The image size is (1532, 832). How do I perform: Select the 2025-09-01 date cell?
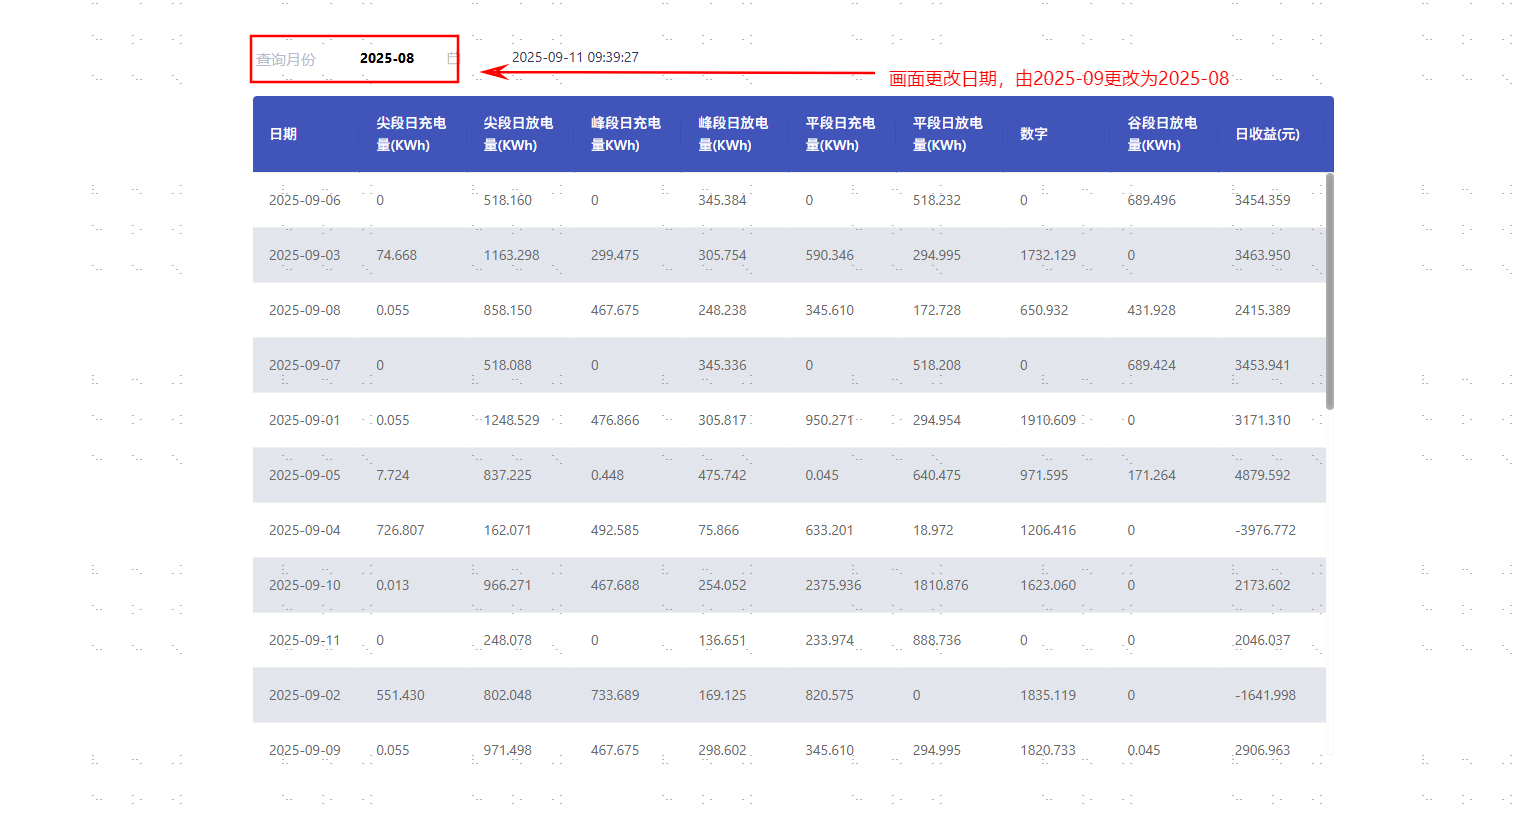[305, 420]
